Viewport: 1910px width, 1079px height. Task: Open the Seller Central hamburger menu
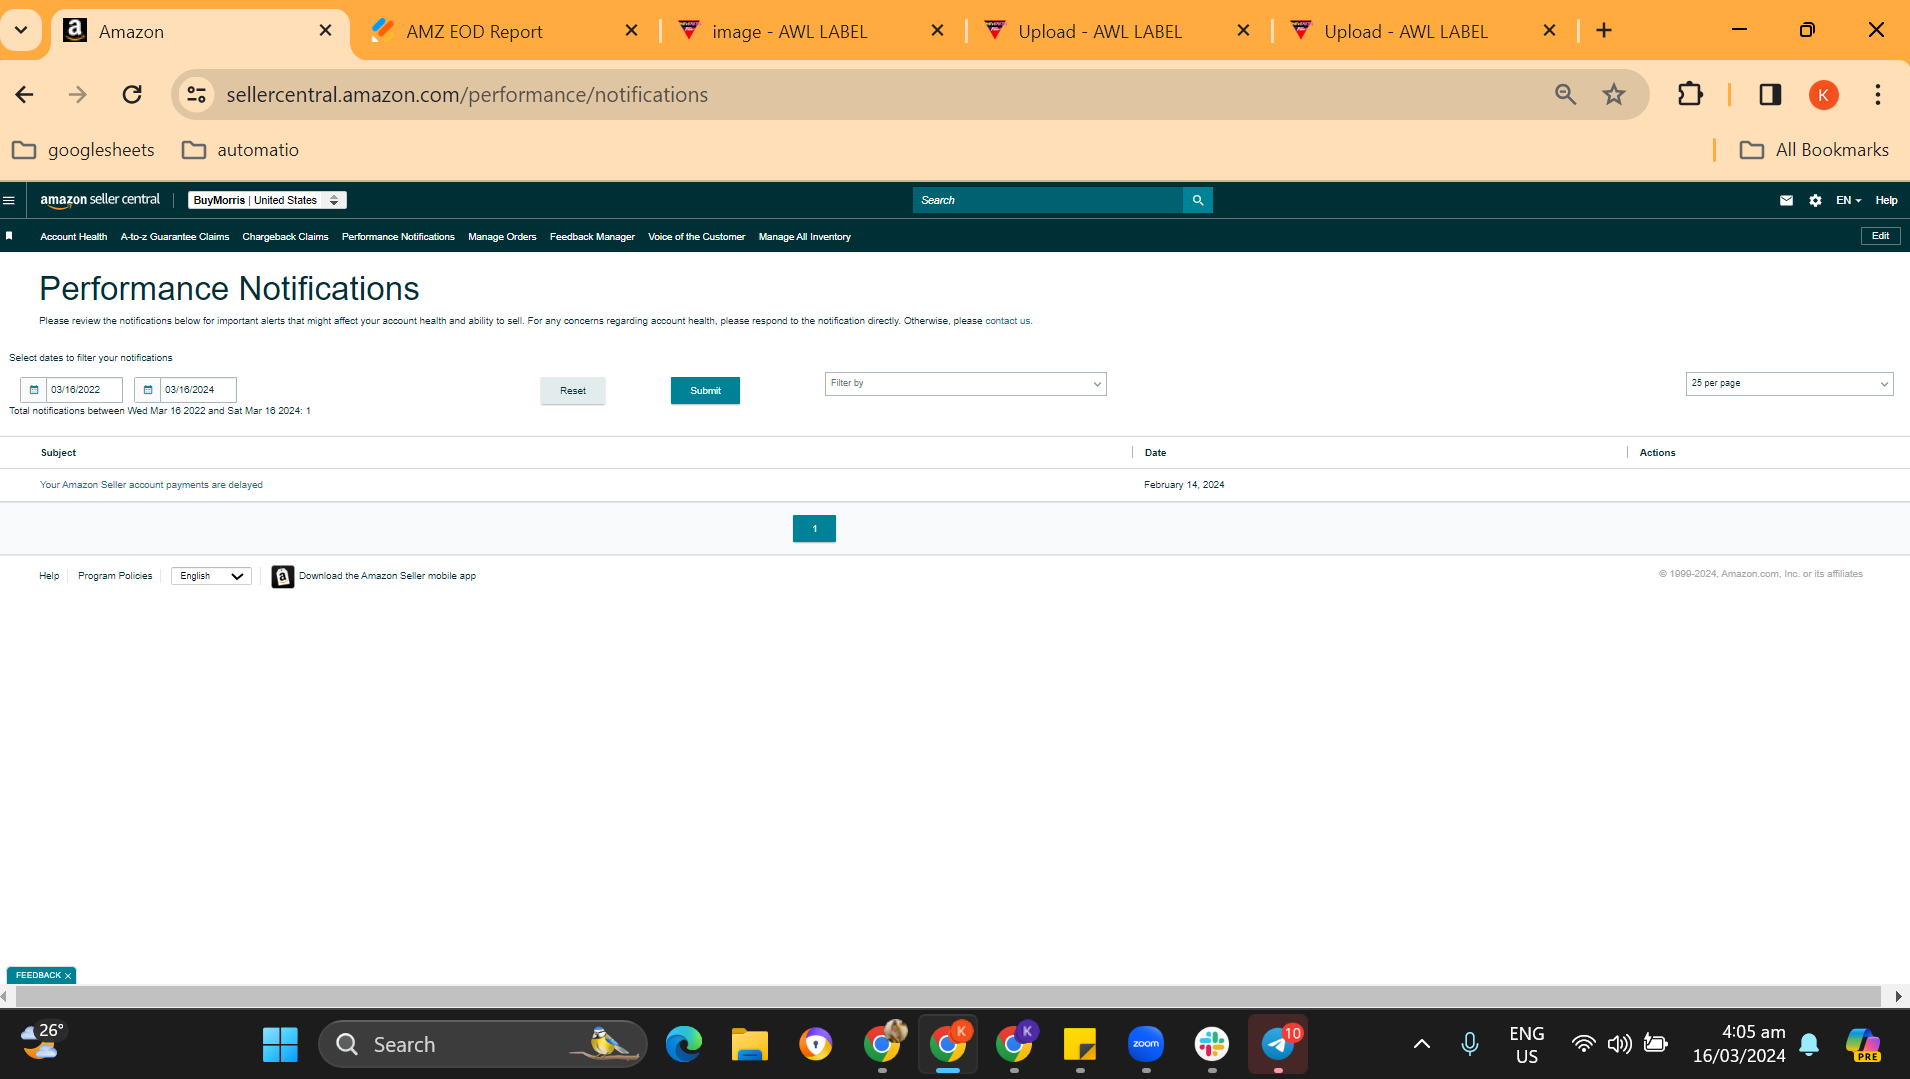point(9,200)
